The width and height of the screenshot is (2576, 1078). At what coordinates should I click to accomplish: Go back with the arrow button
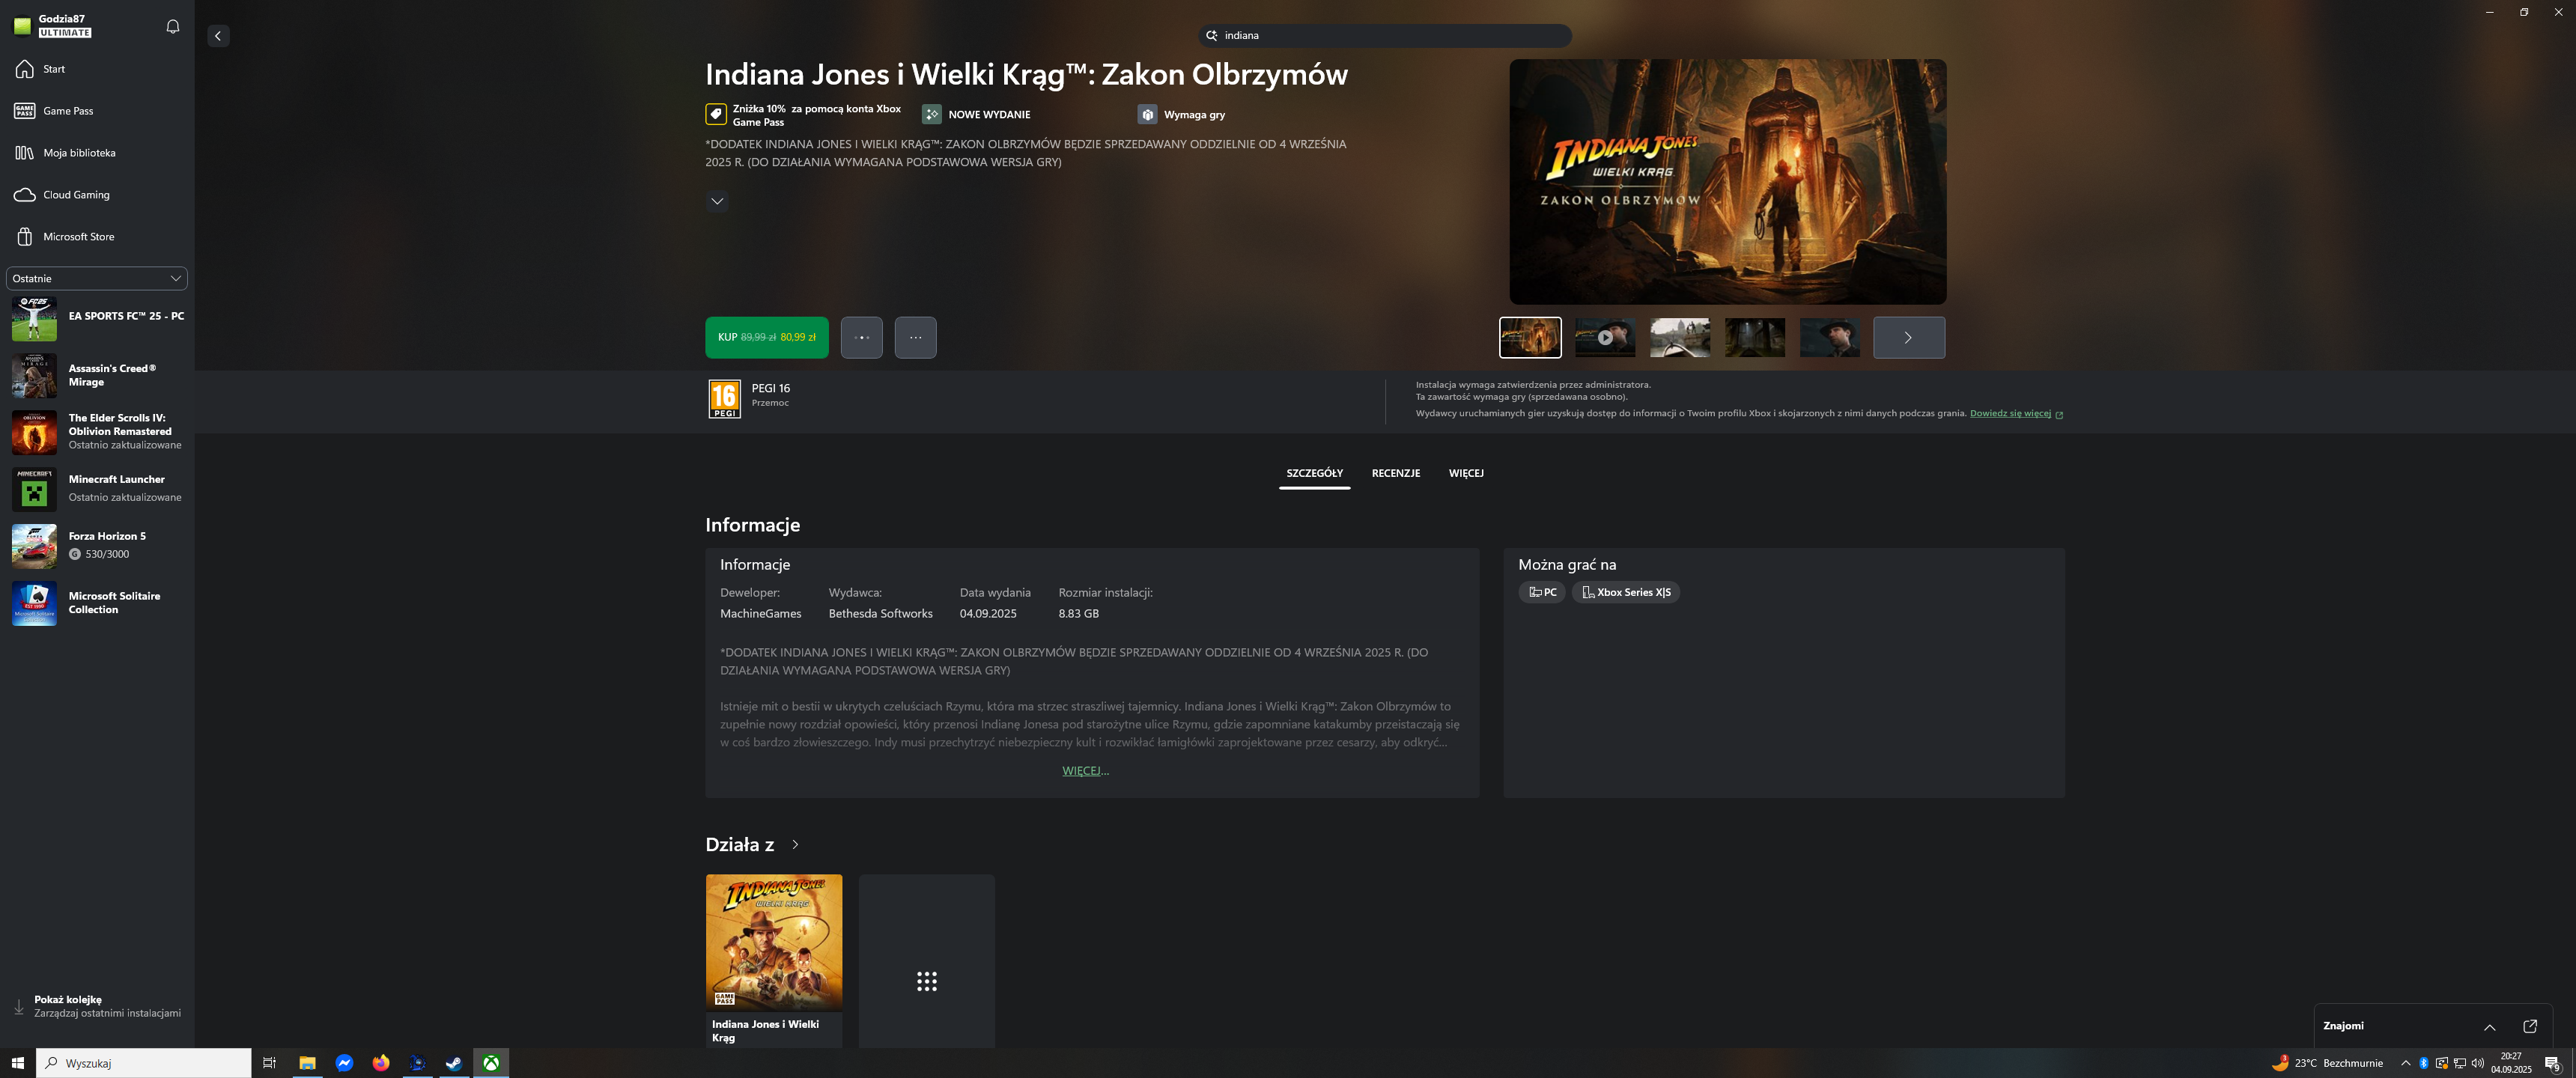pyautogui.click(x=218, y=36)
